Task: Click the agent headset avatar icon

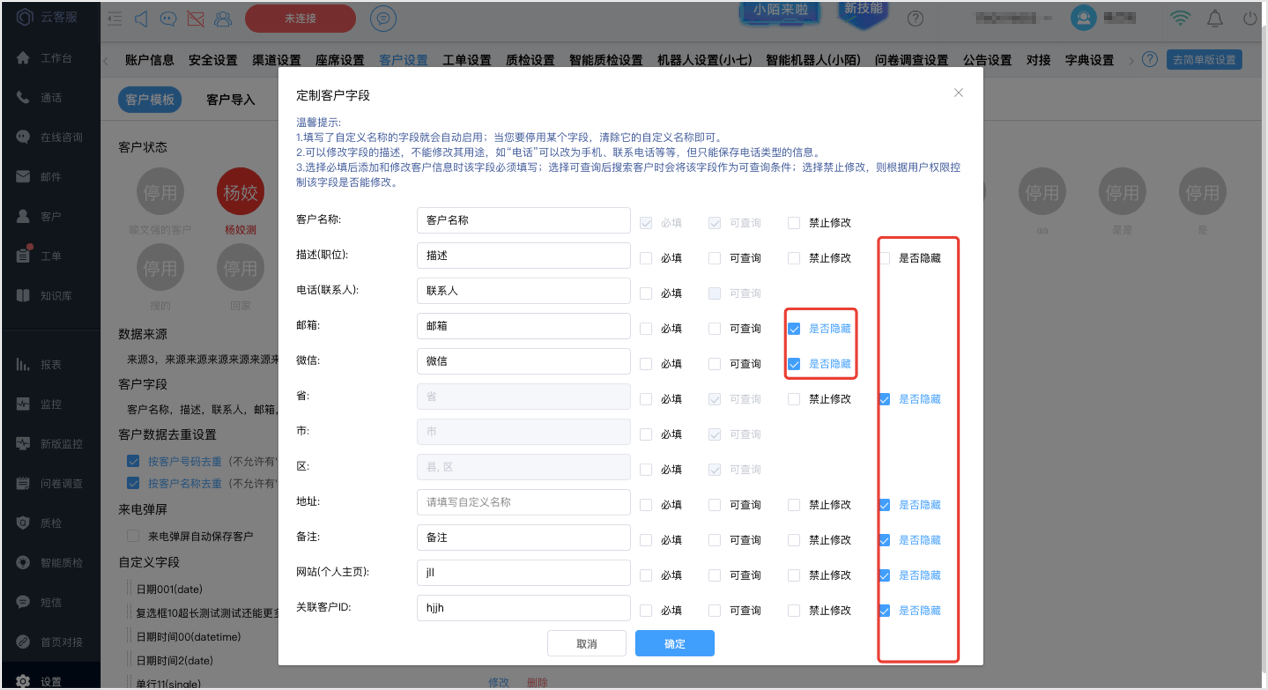Action: tap(1083, 18)
